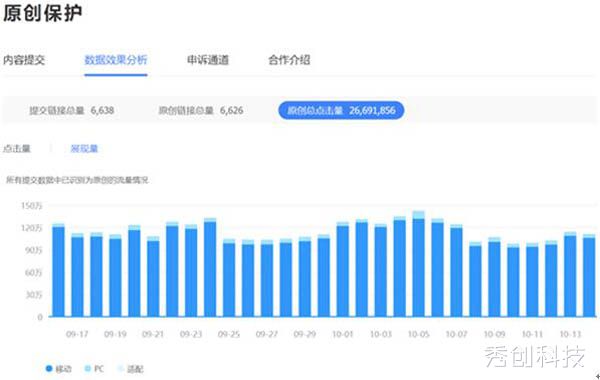Screen dimensions: 600x380
Task: Select the bar for 10-09
Action: click(x=494, y=277)
